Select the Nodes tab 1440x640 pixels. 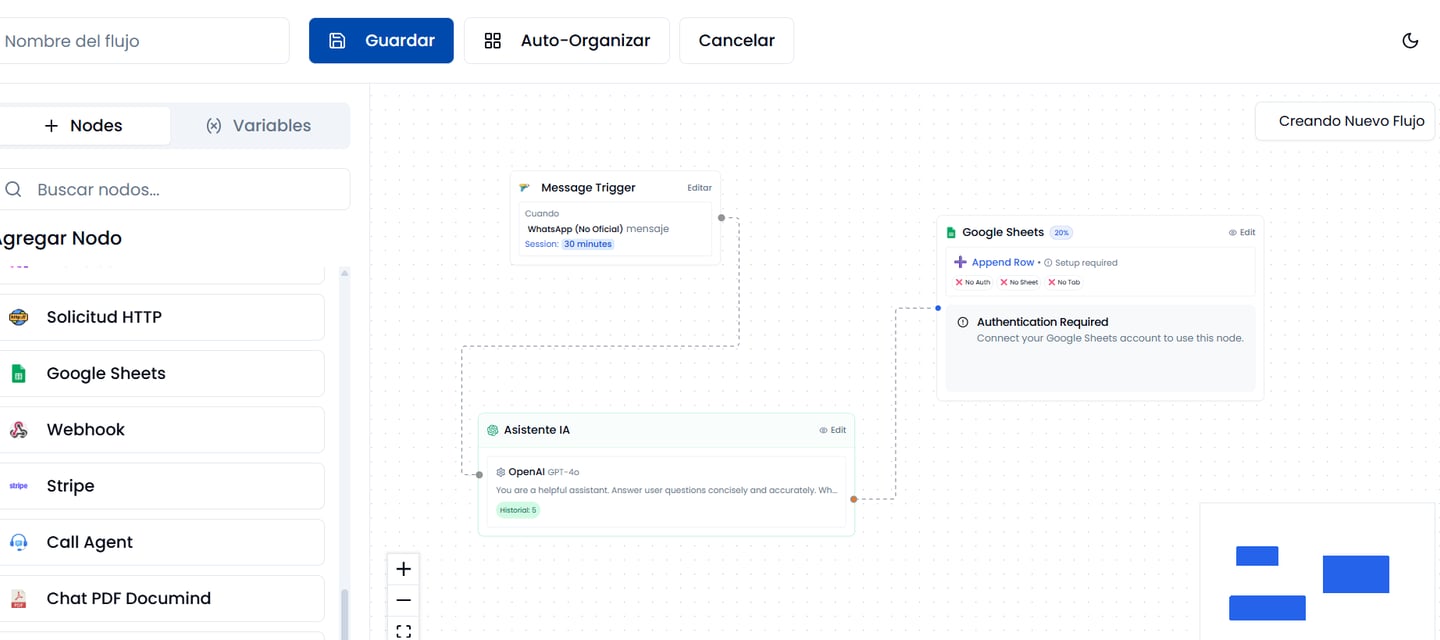(84, 126)
